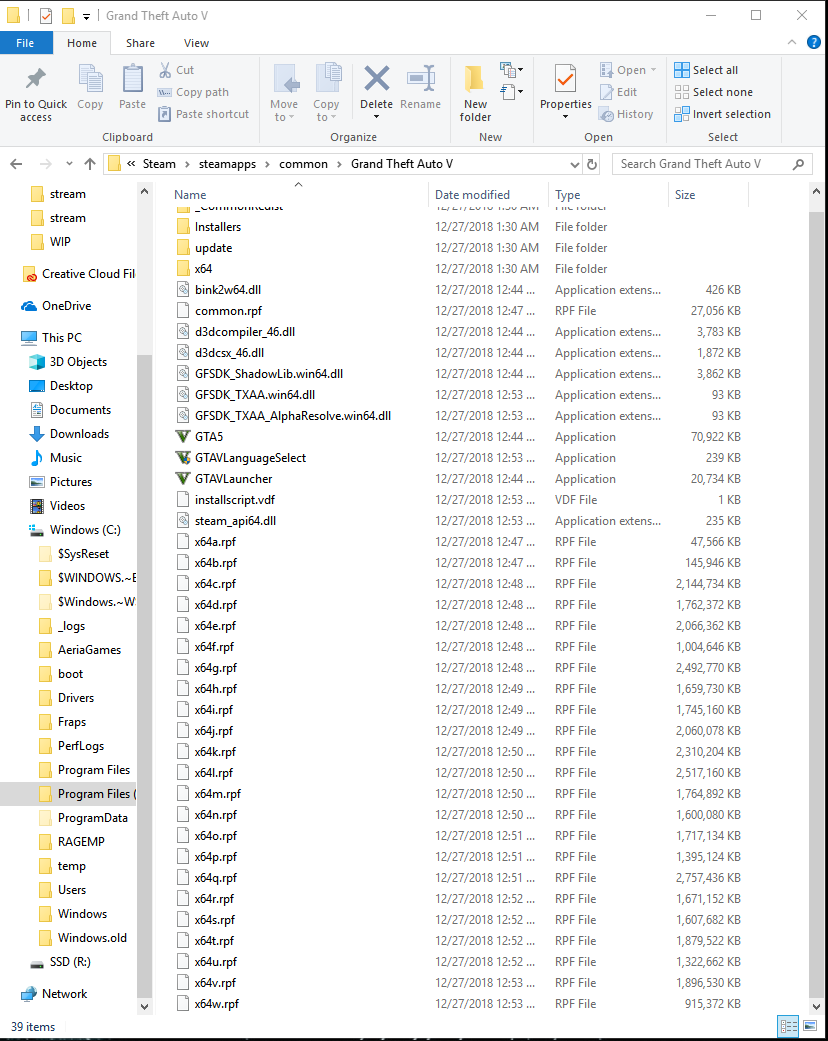
Task: Click the Search Grand Theft Auto V box
Action: (x=712, y=164)
